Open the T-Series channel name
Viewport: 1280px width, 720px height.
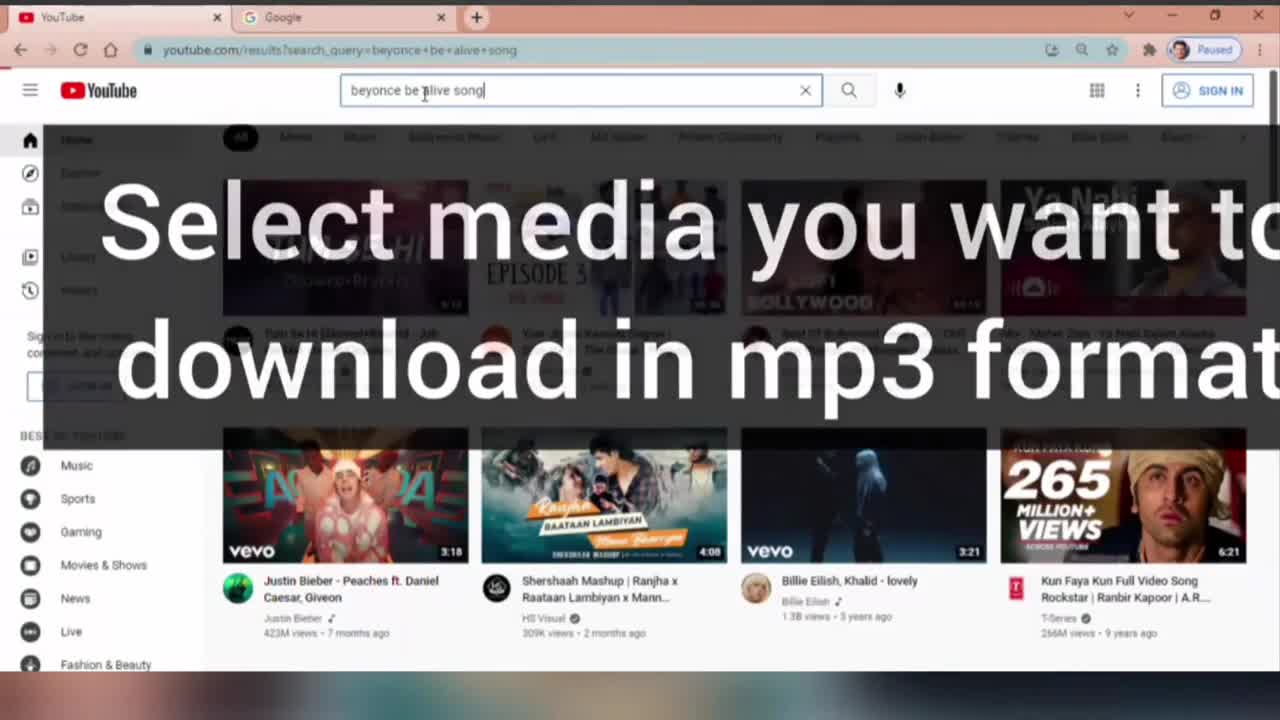tap(1059, 618)
